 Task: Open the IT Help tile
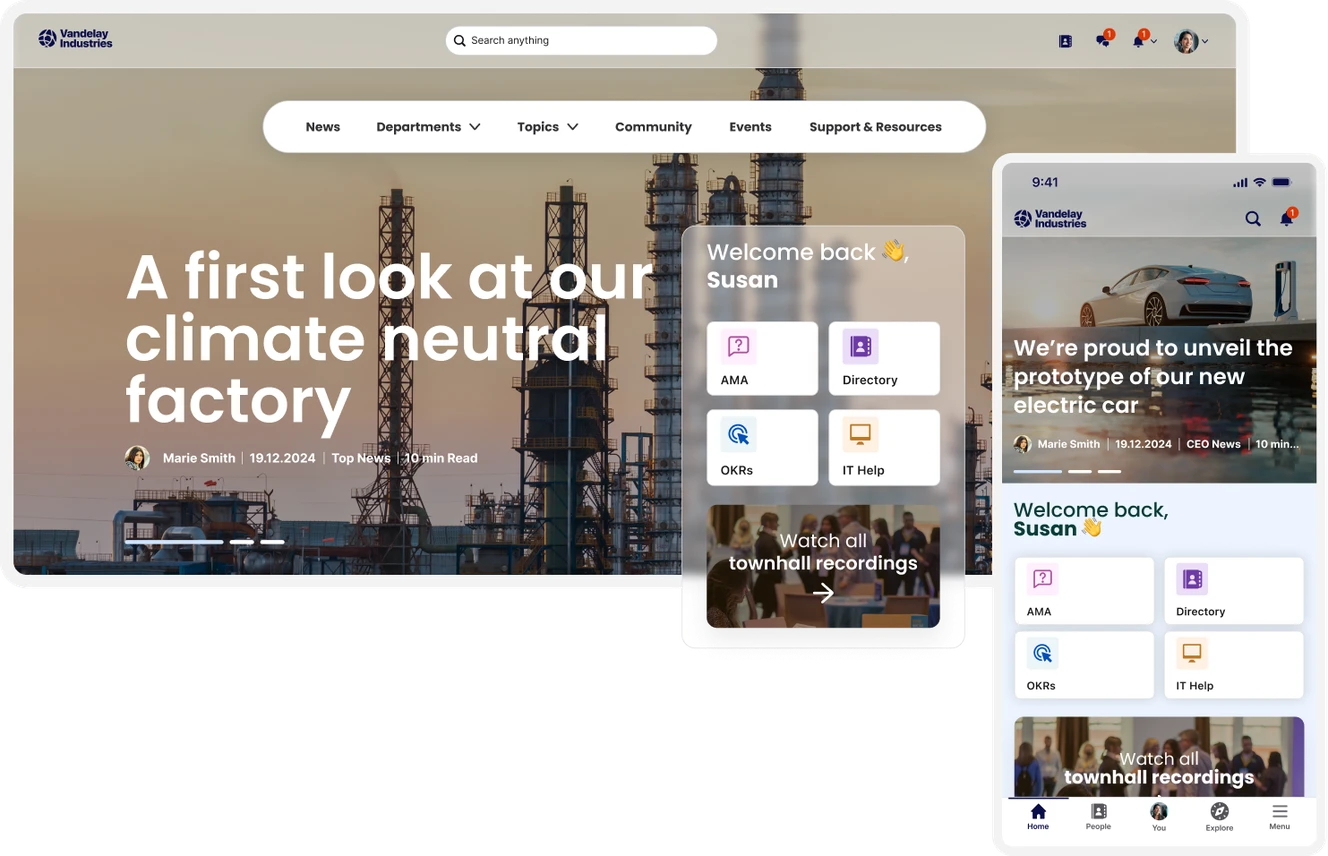point(884,447)
